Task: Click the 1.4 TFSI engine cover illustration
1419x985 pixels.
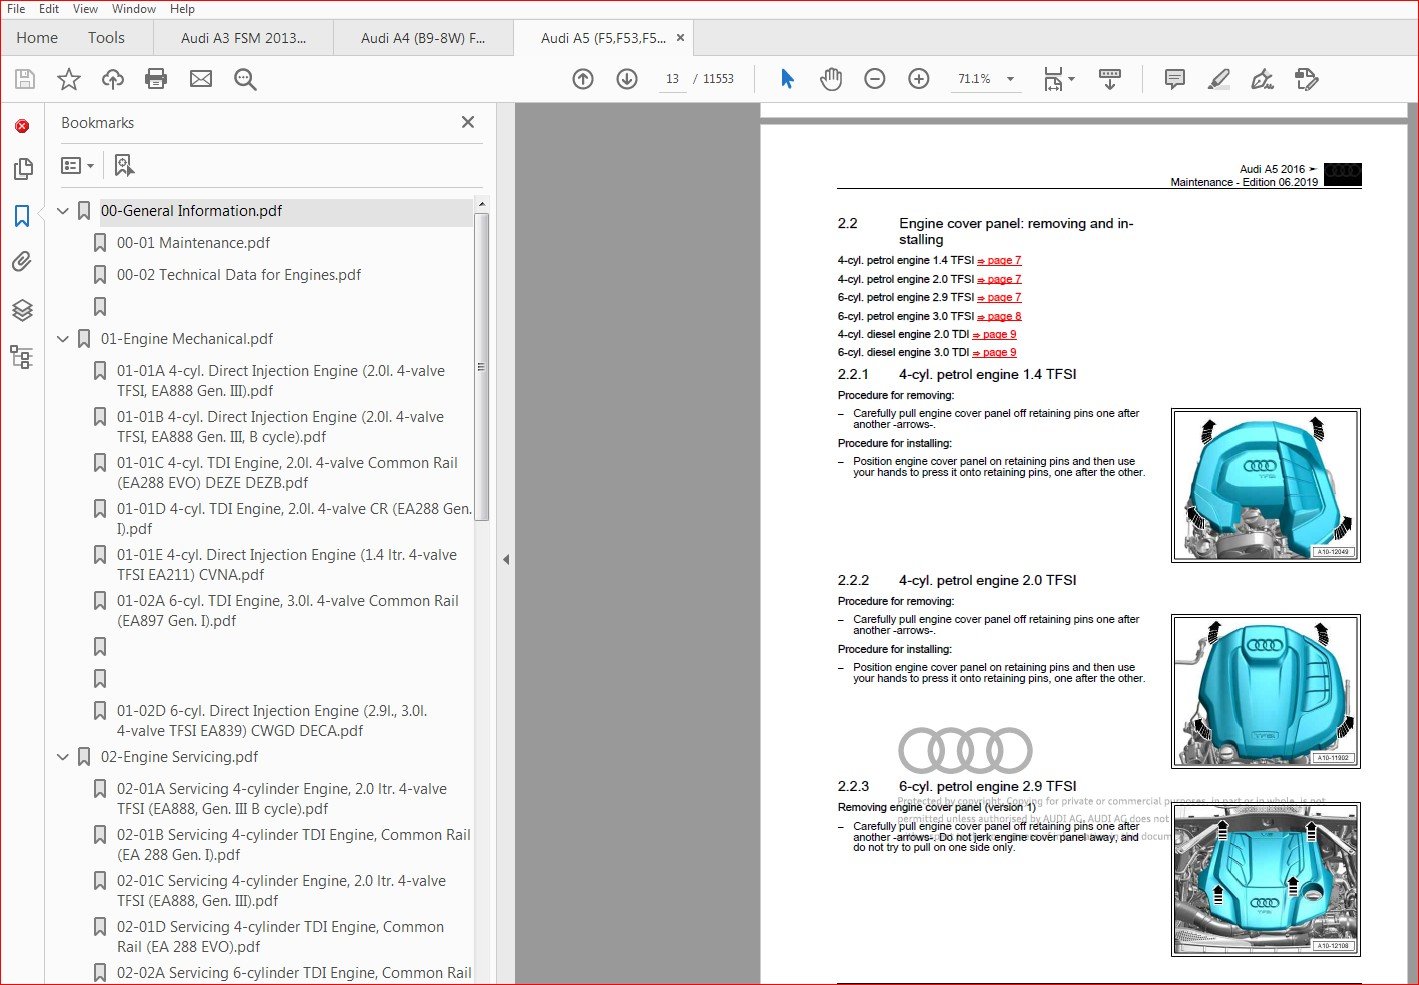Action: tap(1265, 485)
